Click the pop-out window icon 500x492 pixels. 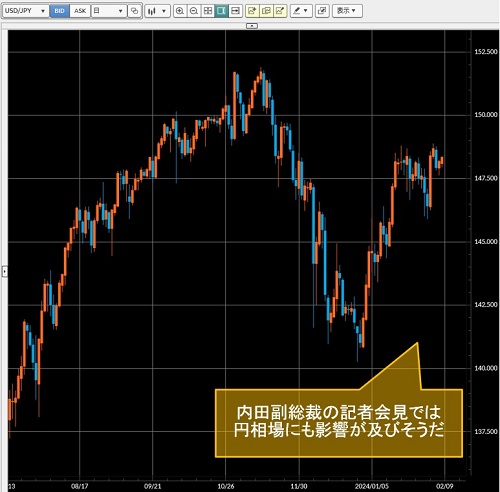[322, 11]
